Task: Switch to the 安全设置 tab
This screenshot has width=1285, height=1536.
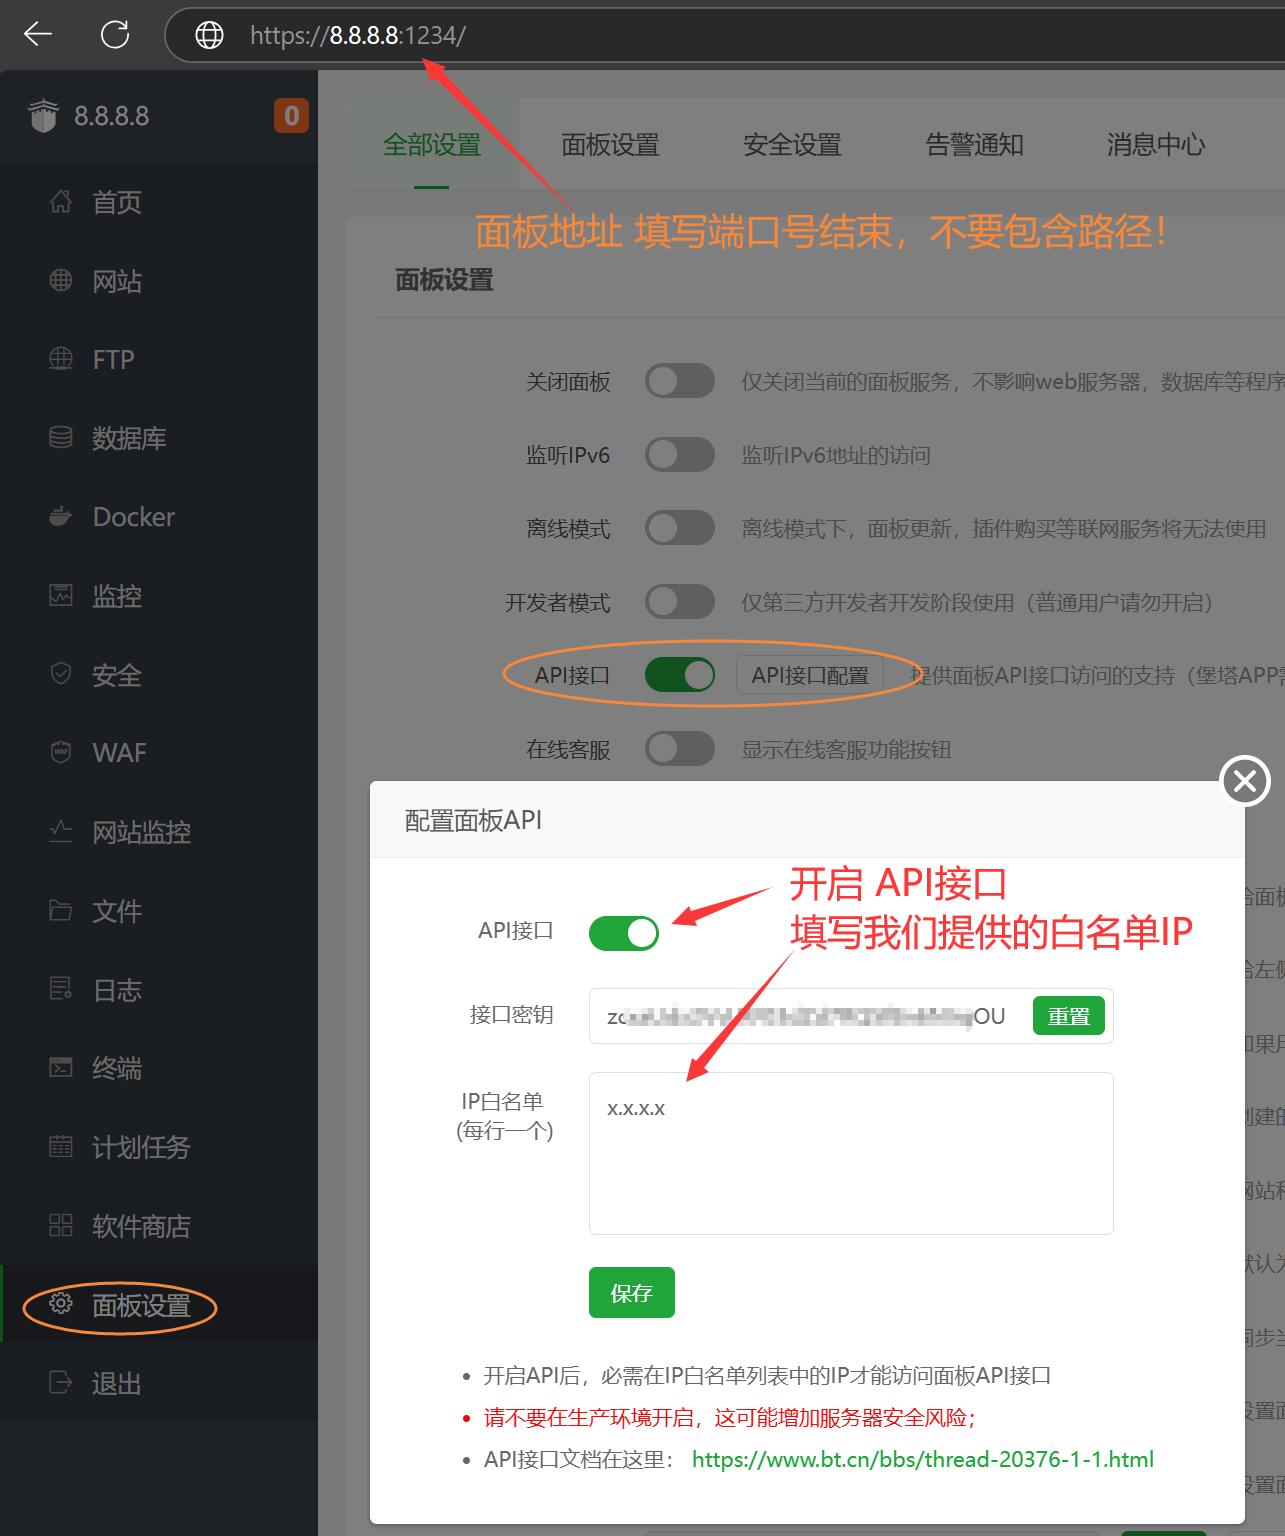Action: pos(792,145)
